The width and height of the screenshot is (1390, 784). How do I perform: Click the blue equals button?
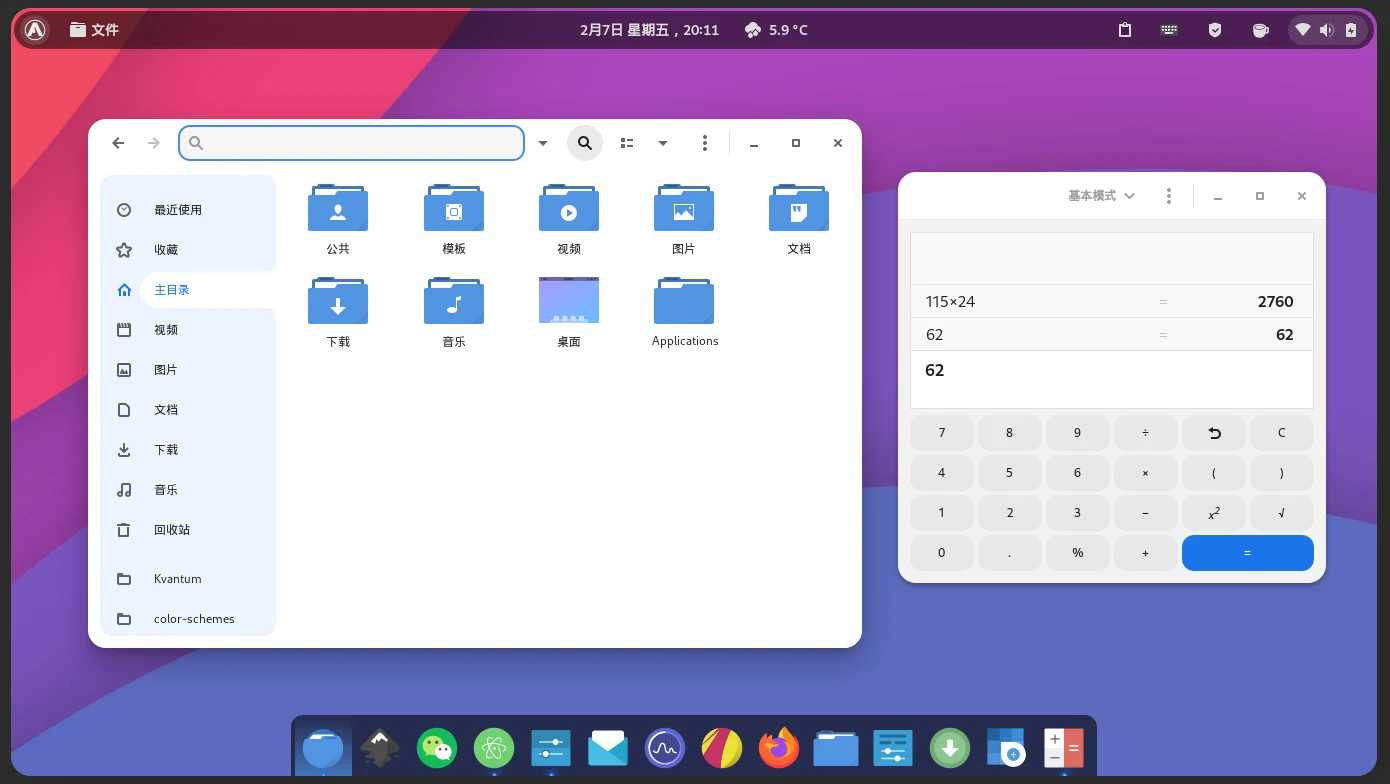pyautogui.click(x=1248, y=553)
